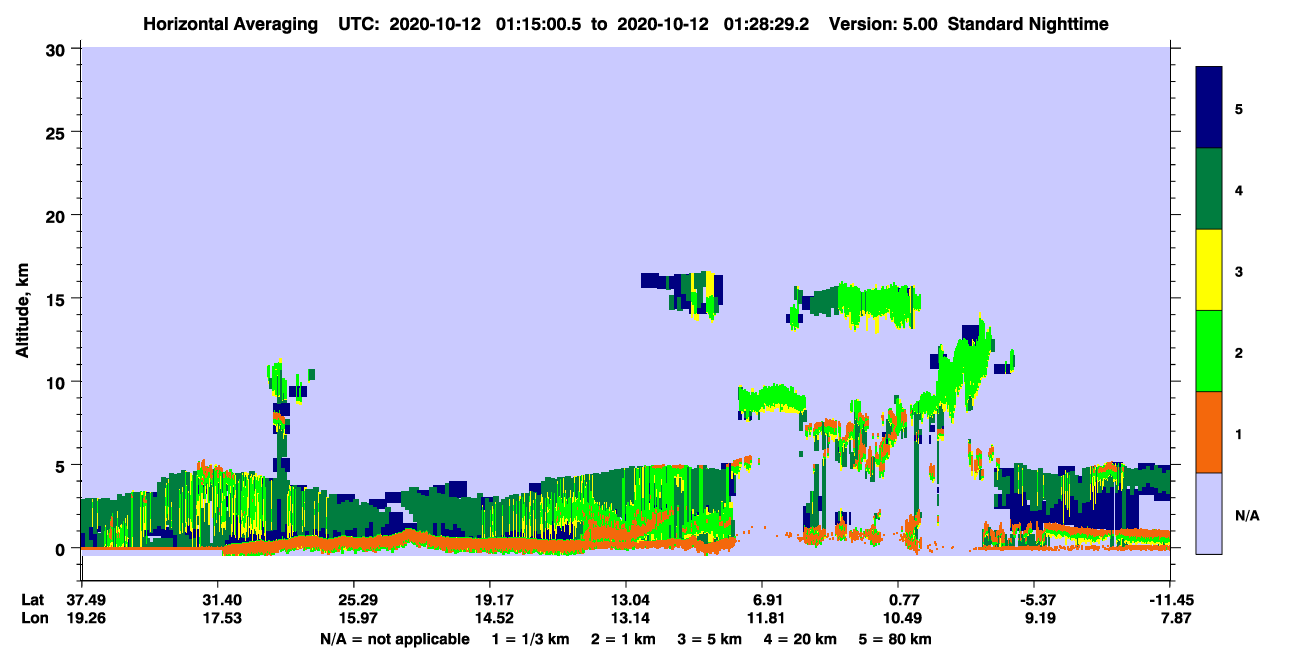Click the colorbar number label 3

click(x=1239, y=271)
